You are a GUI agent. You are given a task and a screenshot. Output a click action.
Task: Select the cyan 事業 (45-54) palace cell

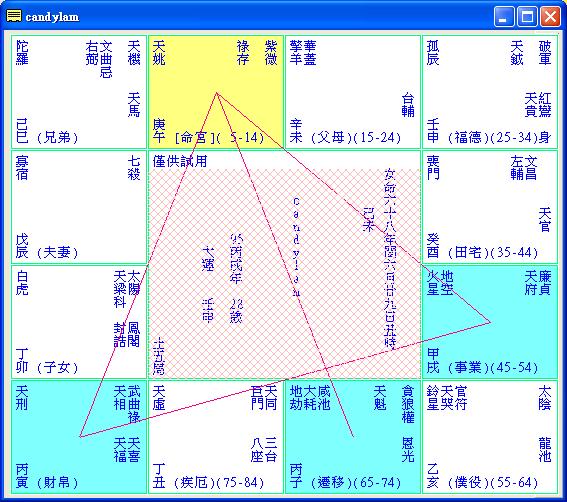click(490, 322)
